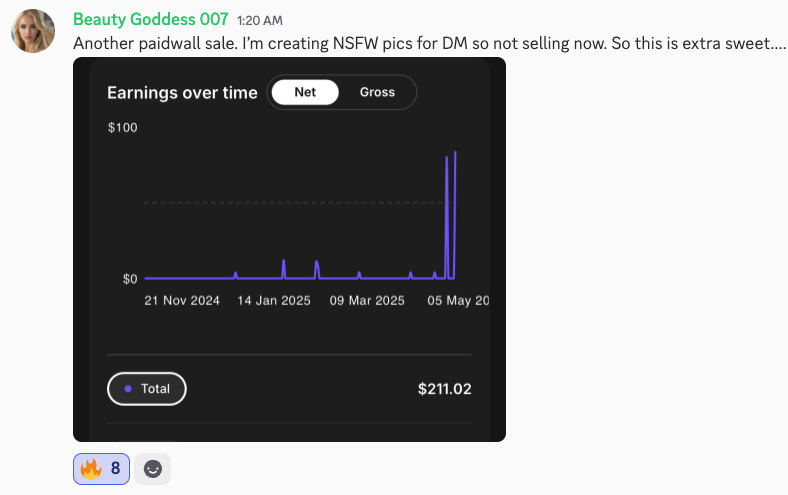The width and height of the screenshot is (788, 495).
Task: Click the Earnings over time heading
Action: [x=182, y=92]
